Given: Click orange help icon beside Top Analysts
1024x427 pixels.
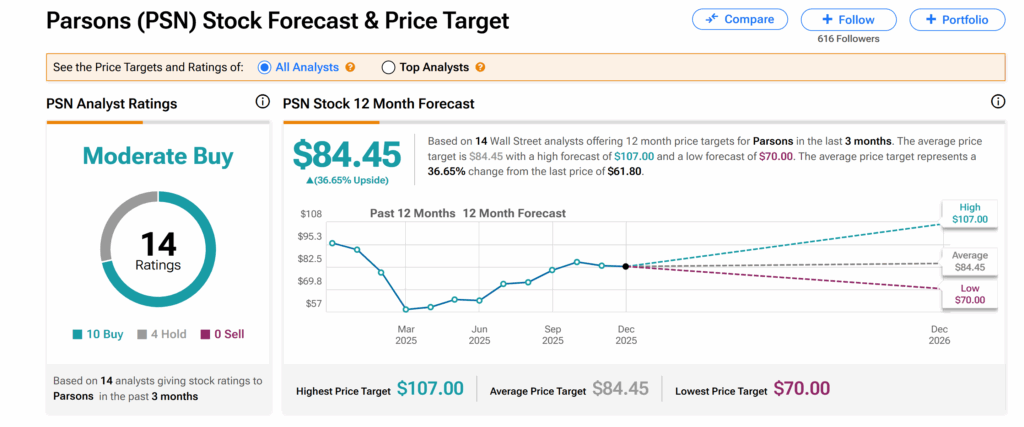Looking at the screenshot, I should click(481, 67).
